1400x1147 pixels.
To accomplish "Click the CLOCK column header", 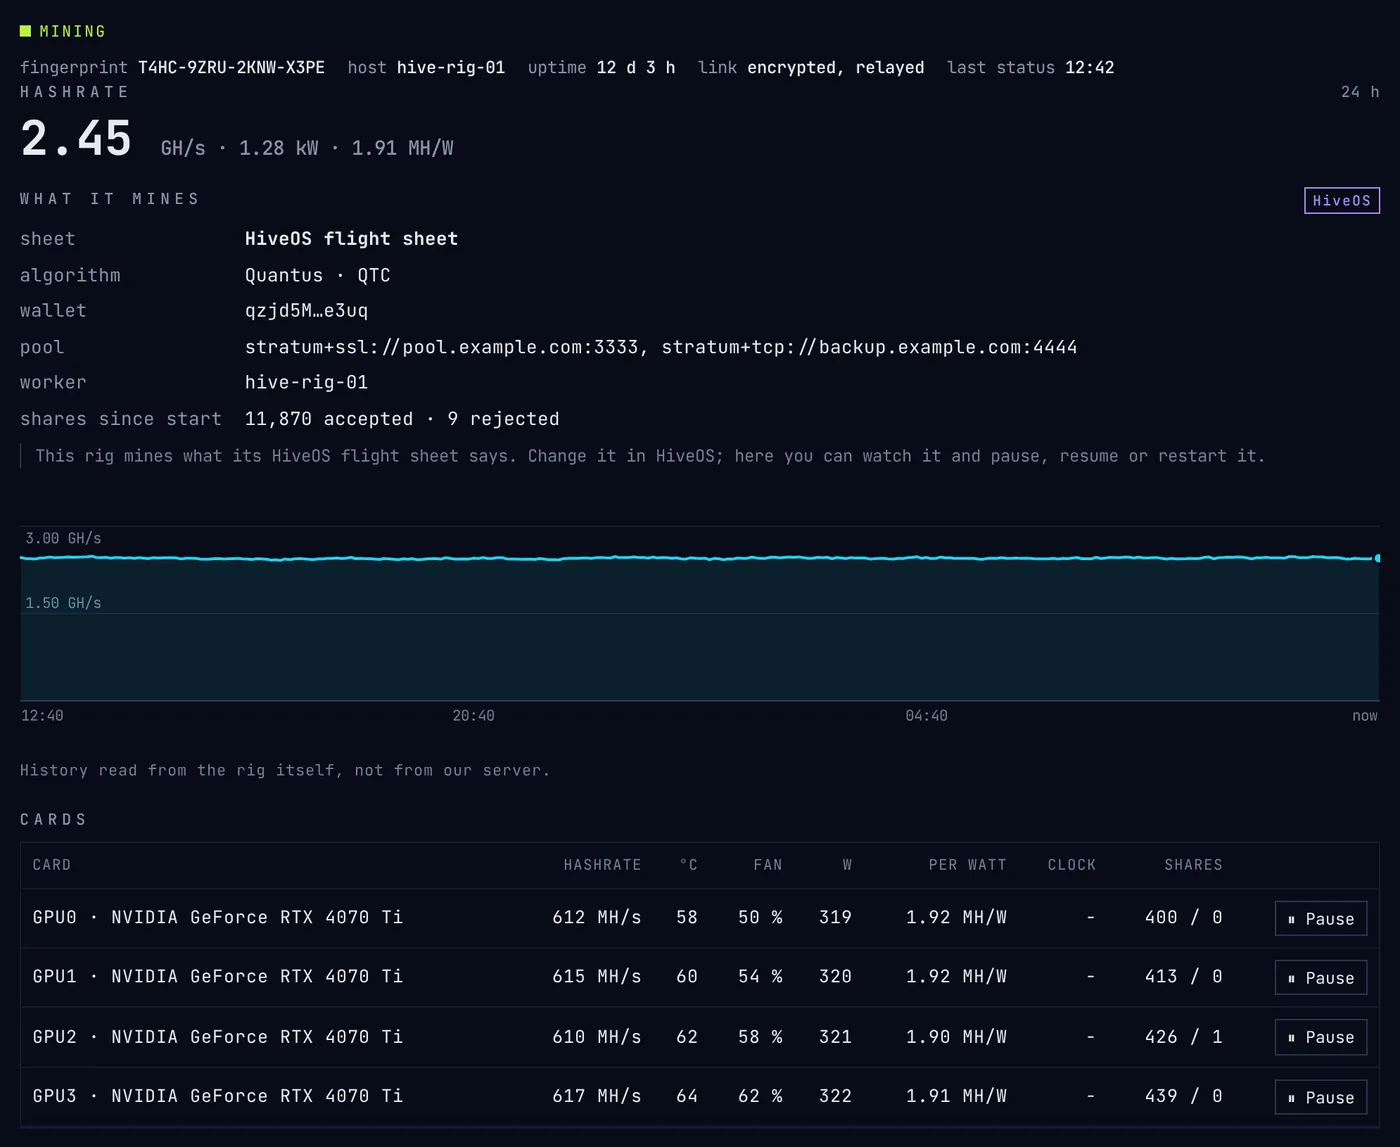I will pyautogui.click(x=1072, y=865).
